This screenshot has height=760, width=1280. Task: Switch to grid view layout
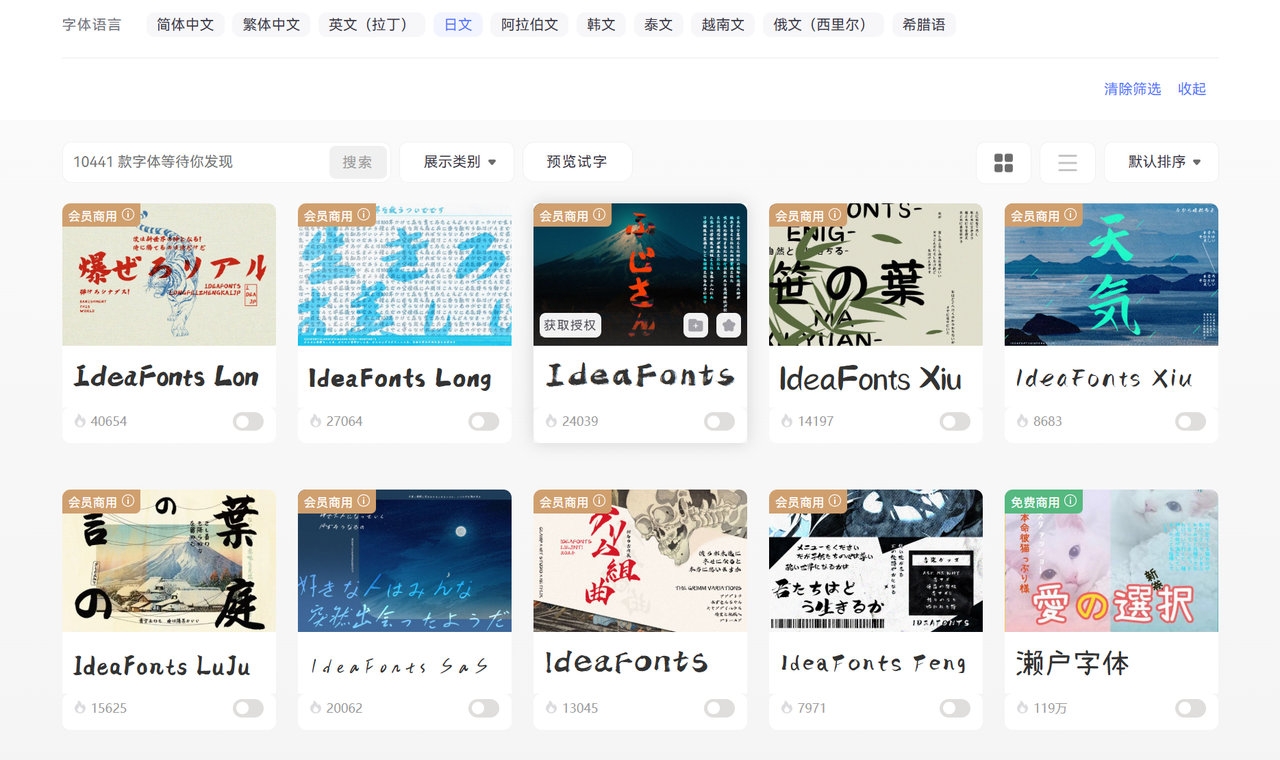click(x=1003, y=162)
